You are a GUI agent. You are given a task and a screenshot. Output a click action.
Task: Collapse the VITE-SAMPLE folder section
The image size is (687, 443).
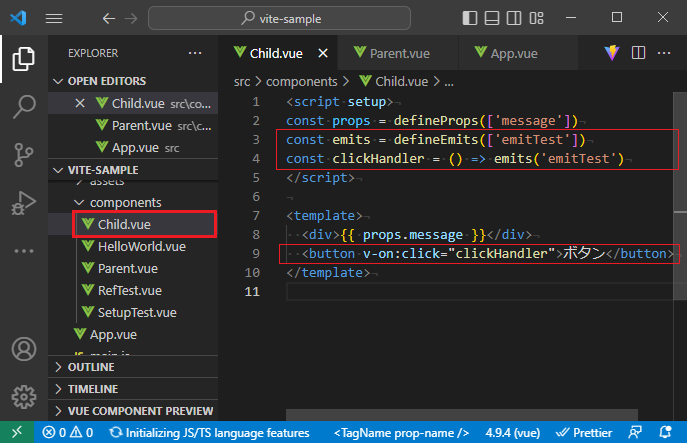(x=133, y=170)
